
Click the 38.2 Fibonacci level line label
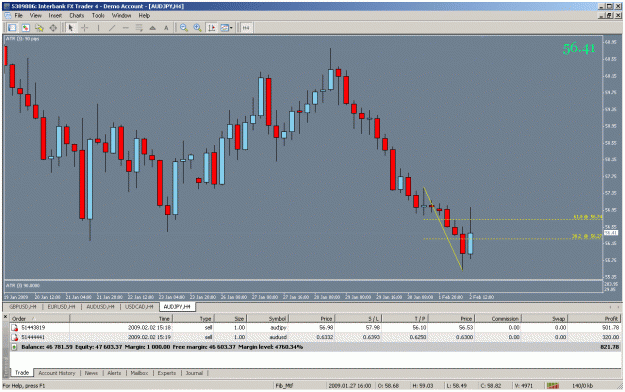click(587, 236)
